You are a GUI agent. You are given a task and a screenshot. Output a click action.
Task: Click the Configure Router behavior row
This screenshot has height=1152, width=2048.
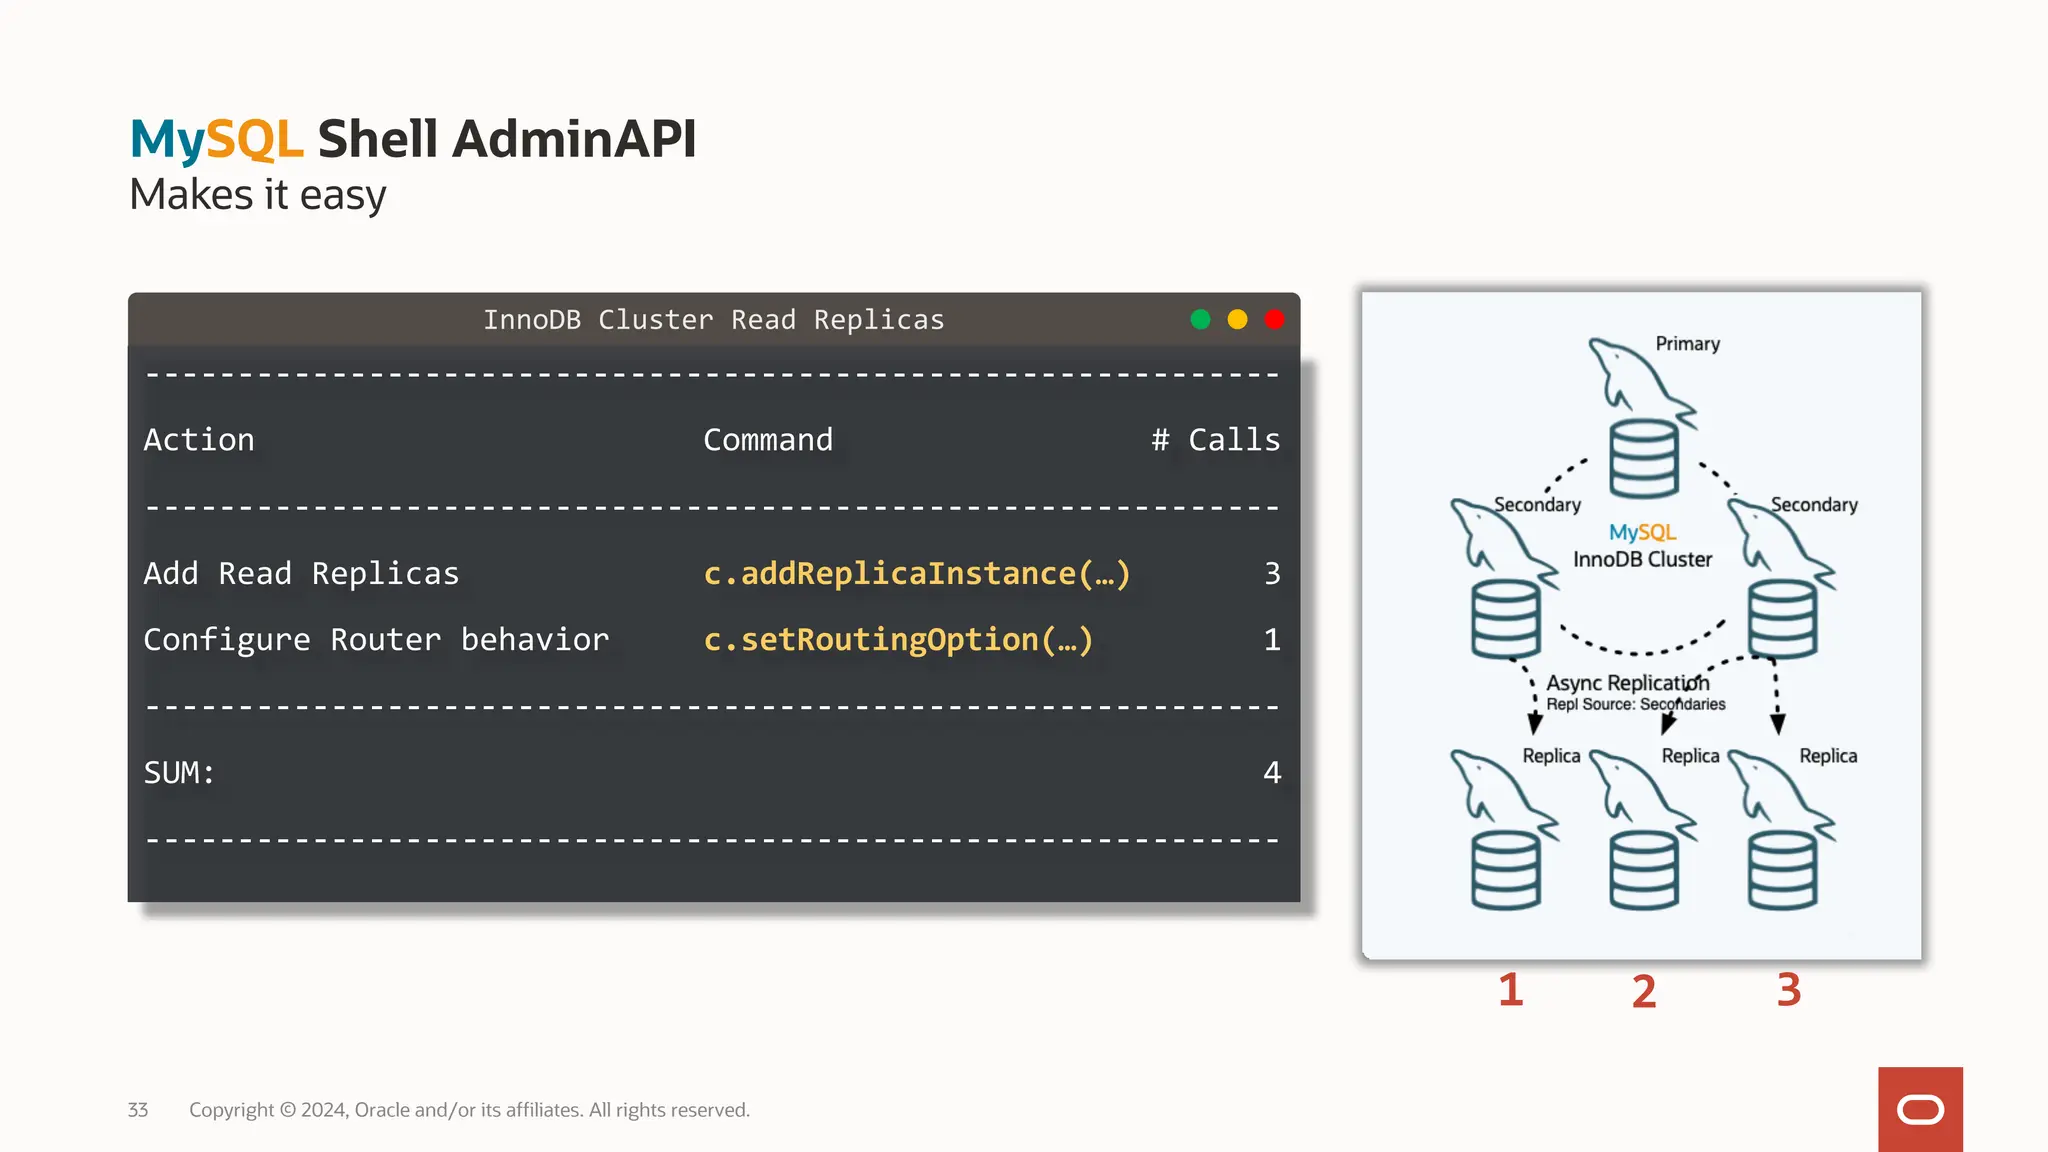click(x=376, y=639)
